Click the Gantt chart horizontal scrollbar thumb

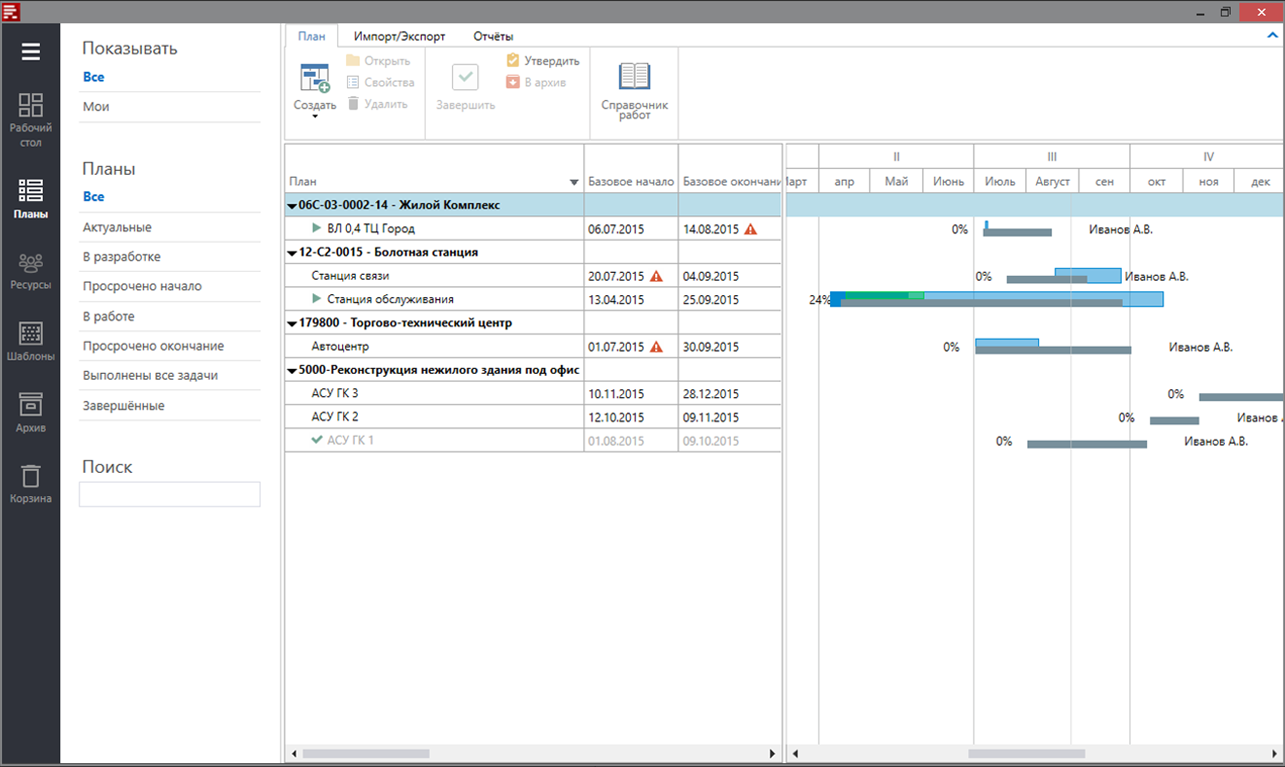click(1026, 754)
